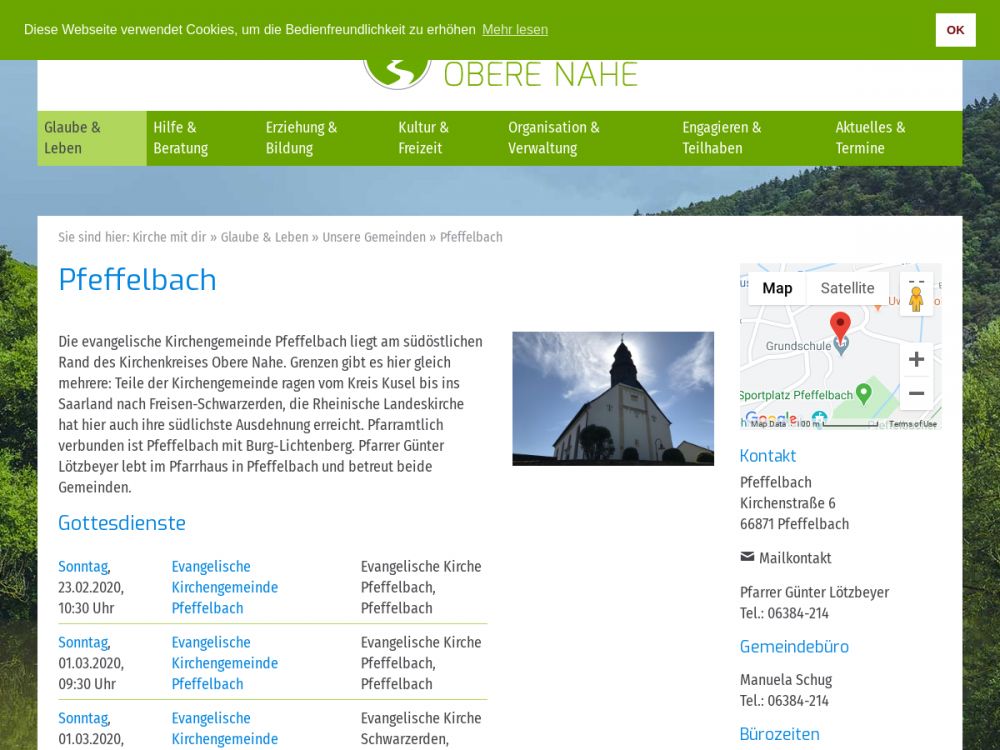Dismiss cookie banner with OK button

955,30
